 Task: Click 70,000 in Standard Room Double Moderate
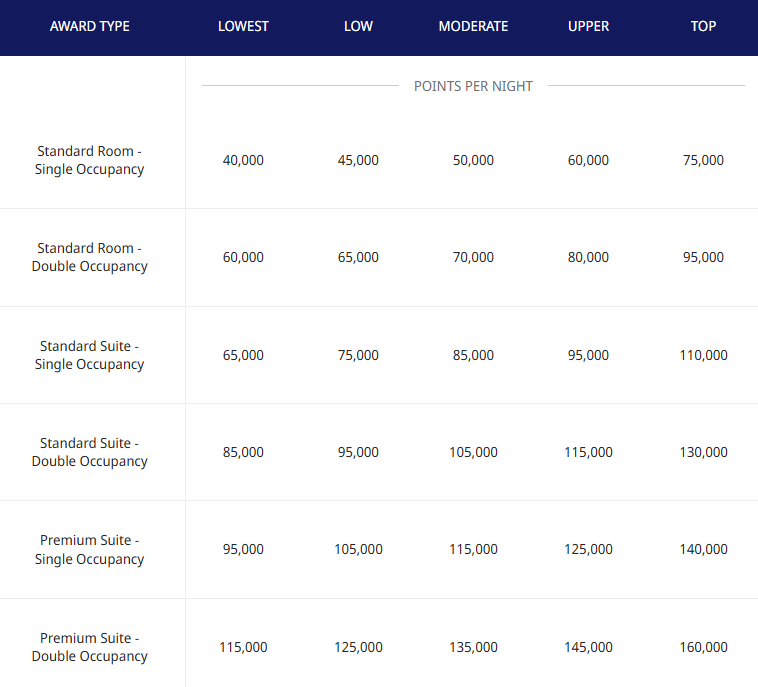[x=473, y=257]
